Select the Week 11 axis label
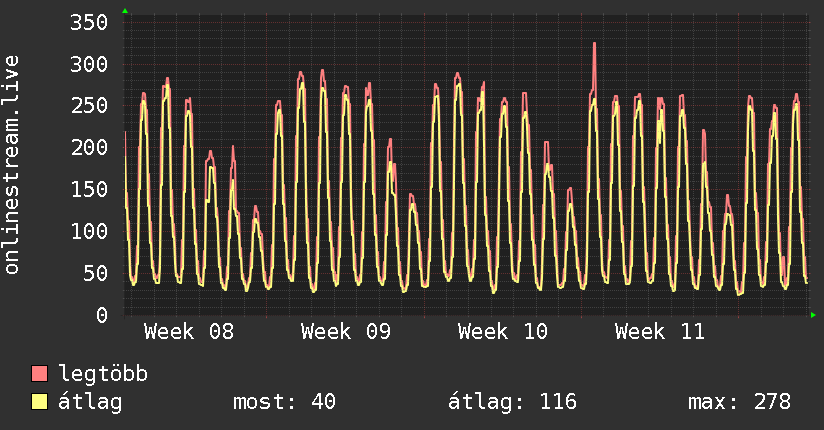The height and width of the screenshot is (430, 824). point(660,332)
